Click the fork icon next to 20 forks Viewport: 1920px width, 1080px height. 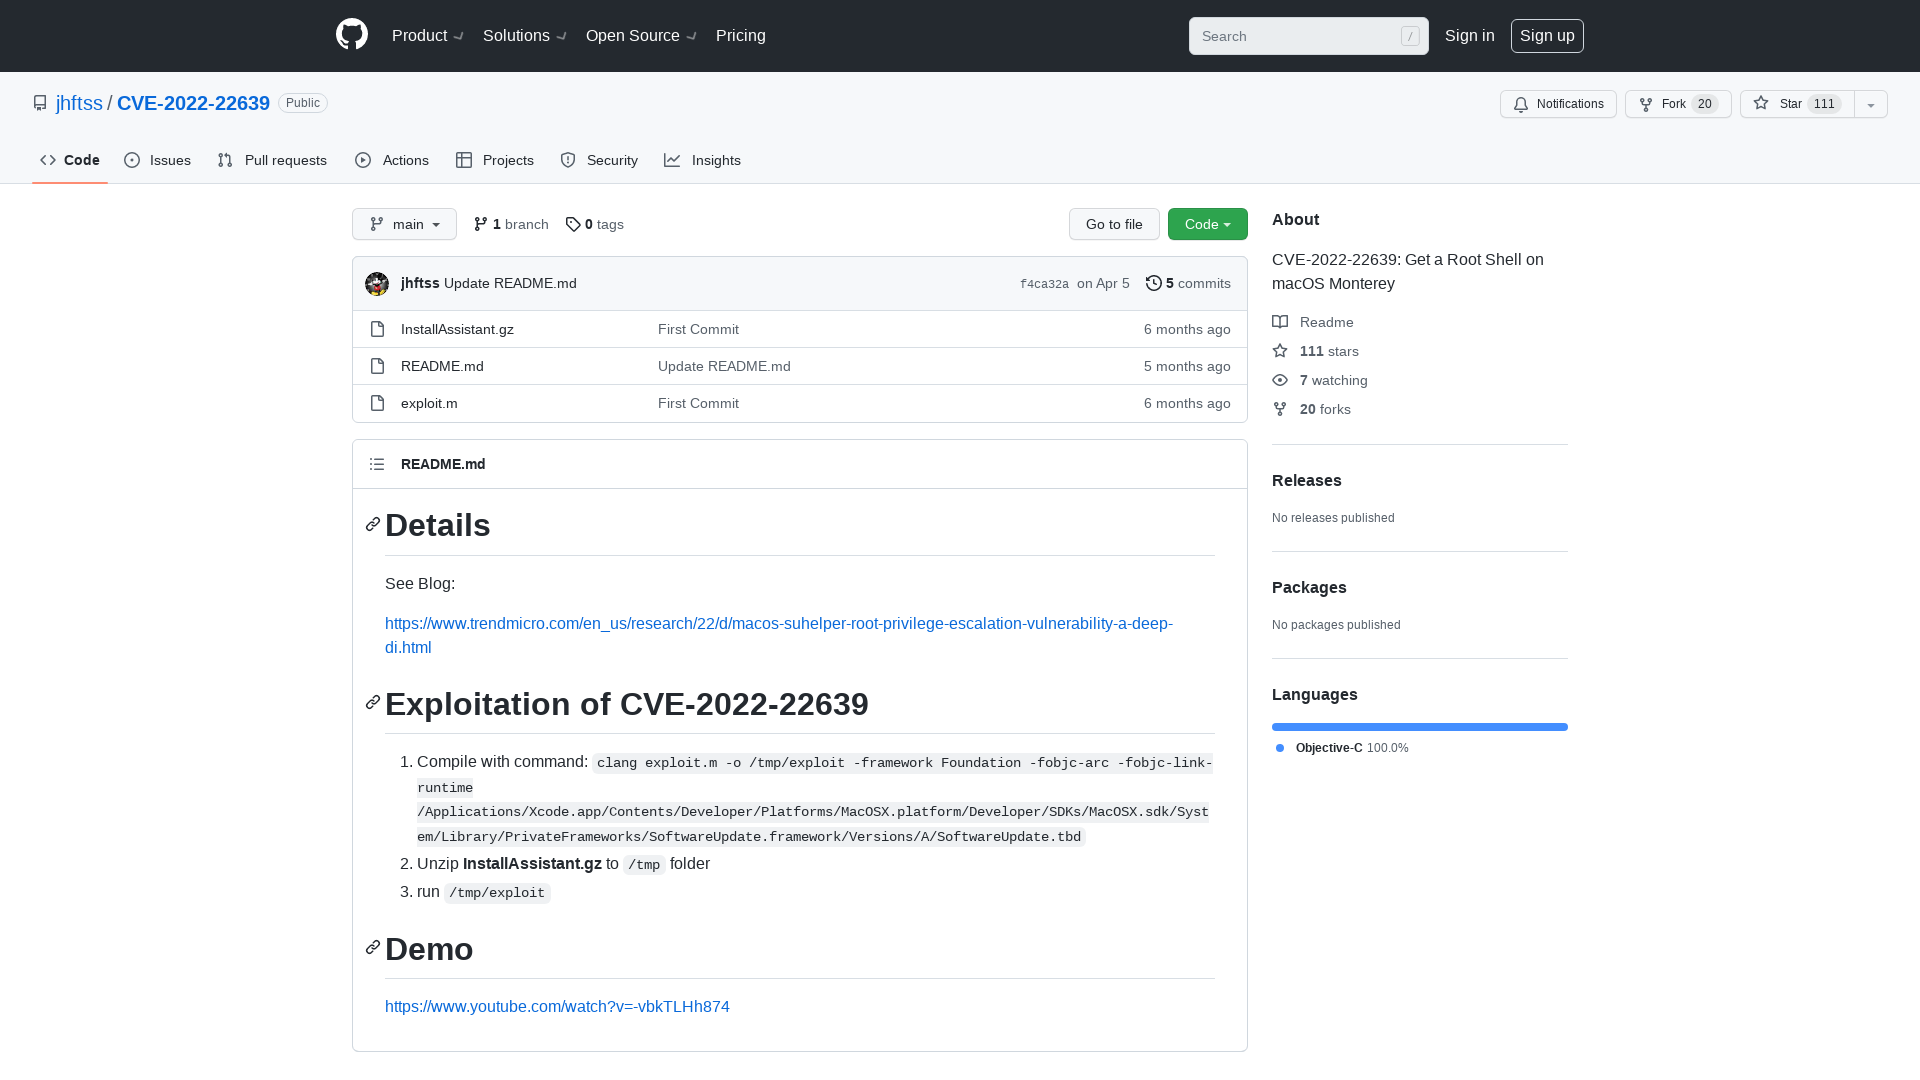click(x=1280, y=409)
